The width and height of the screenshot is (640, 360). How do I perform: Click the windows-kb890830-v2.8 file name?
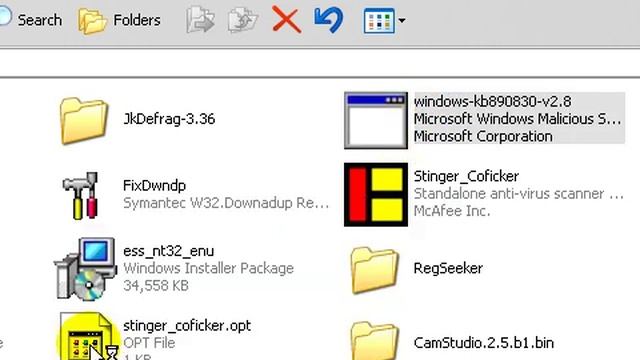pos(492,101)
